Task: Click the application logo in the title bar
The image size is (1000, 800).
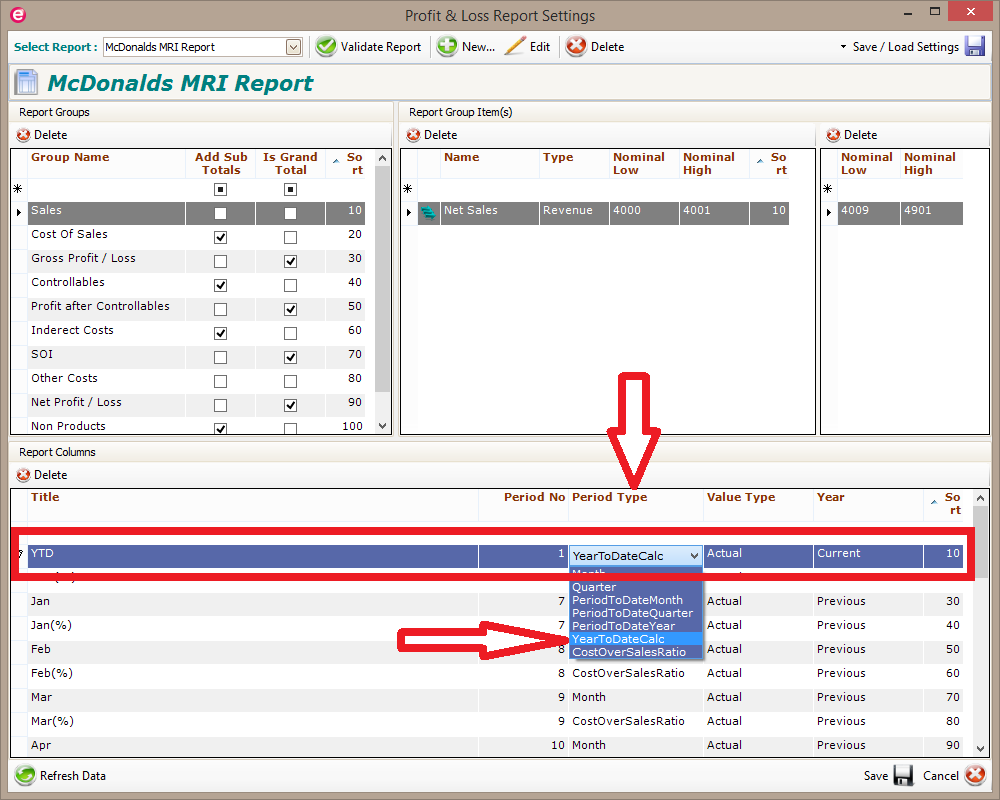Action: pyautogui.click(x=18, y=15)
